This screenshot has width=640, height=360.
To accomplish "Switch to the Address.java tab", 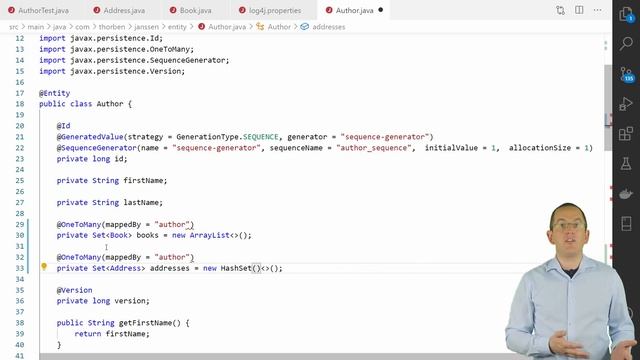I will click(119, 10).
